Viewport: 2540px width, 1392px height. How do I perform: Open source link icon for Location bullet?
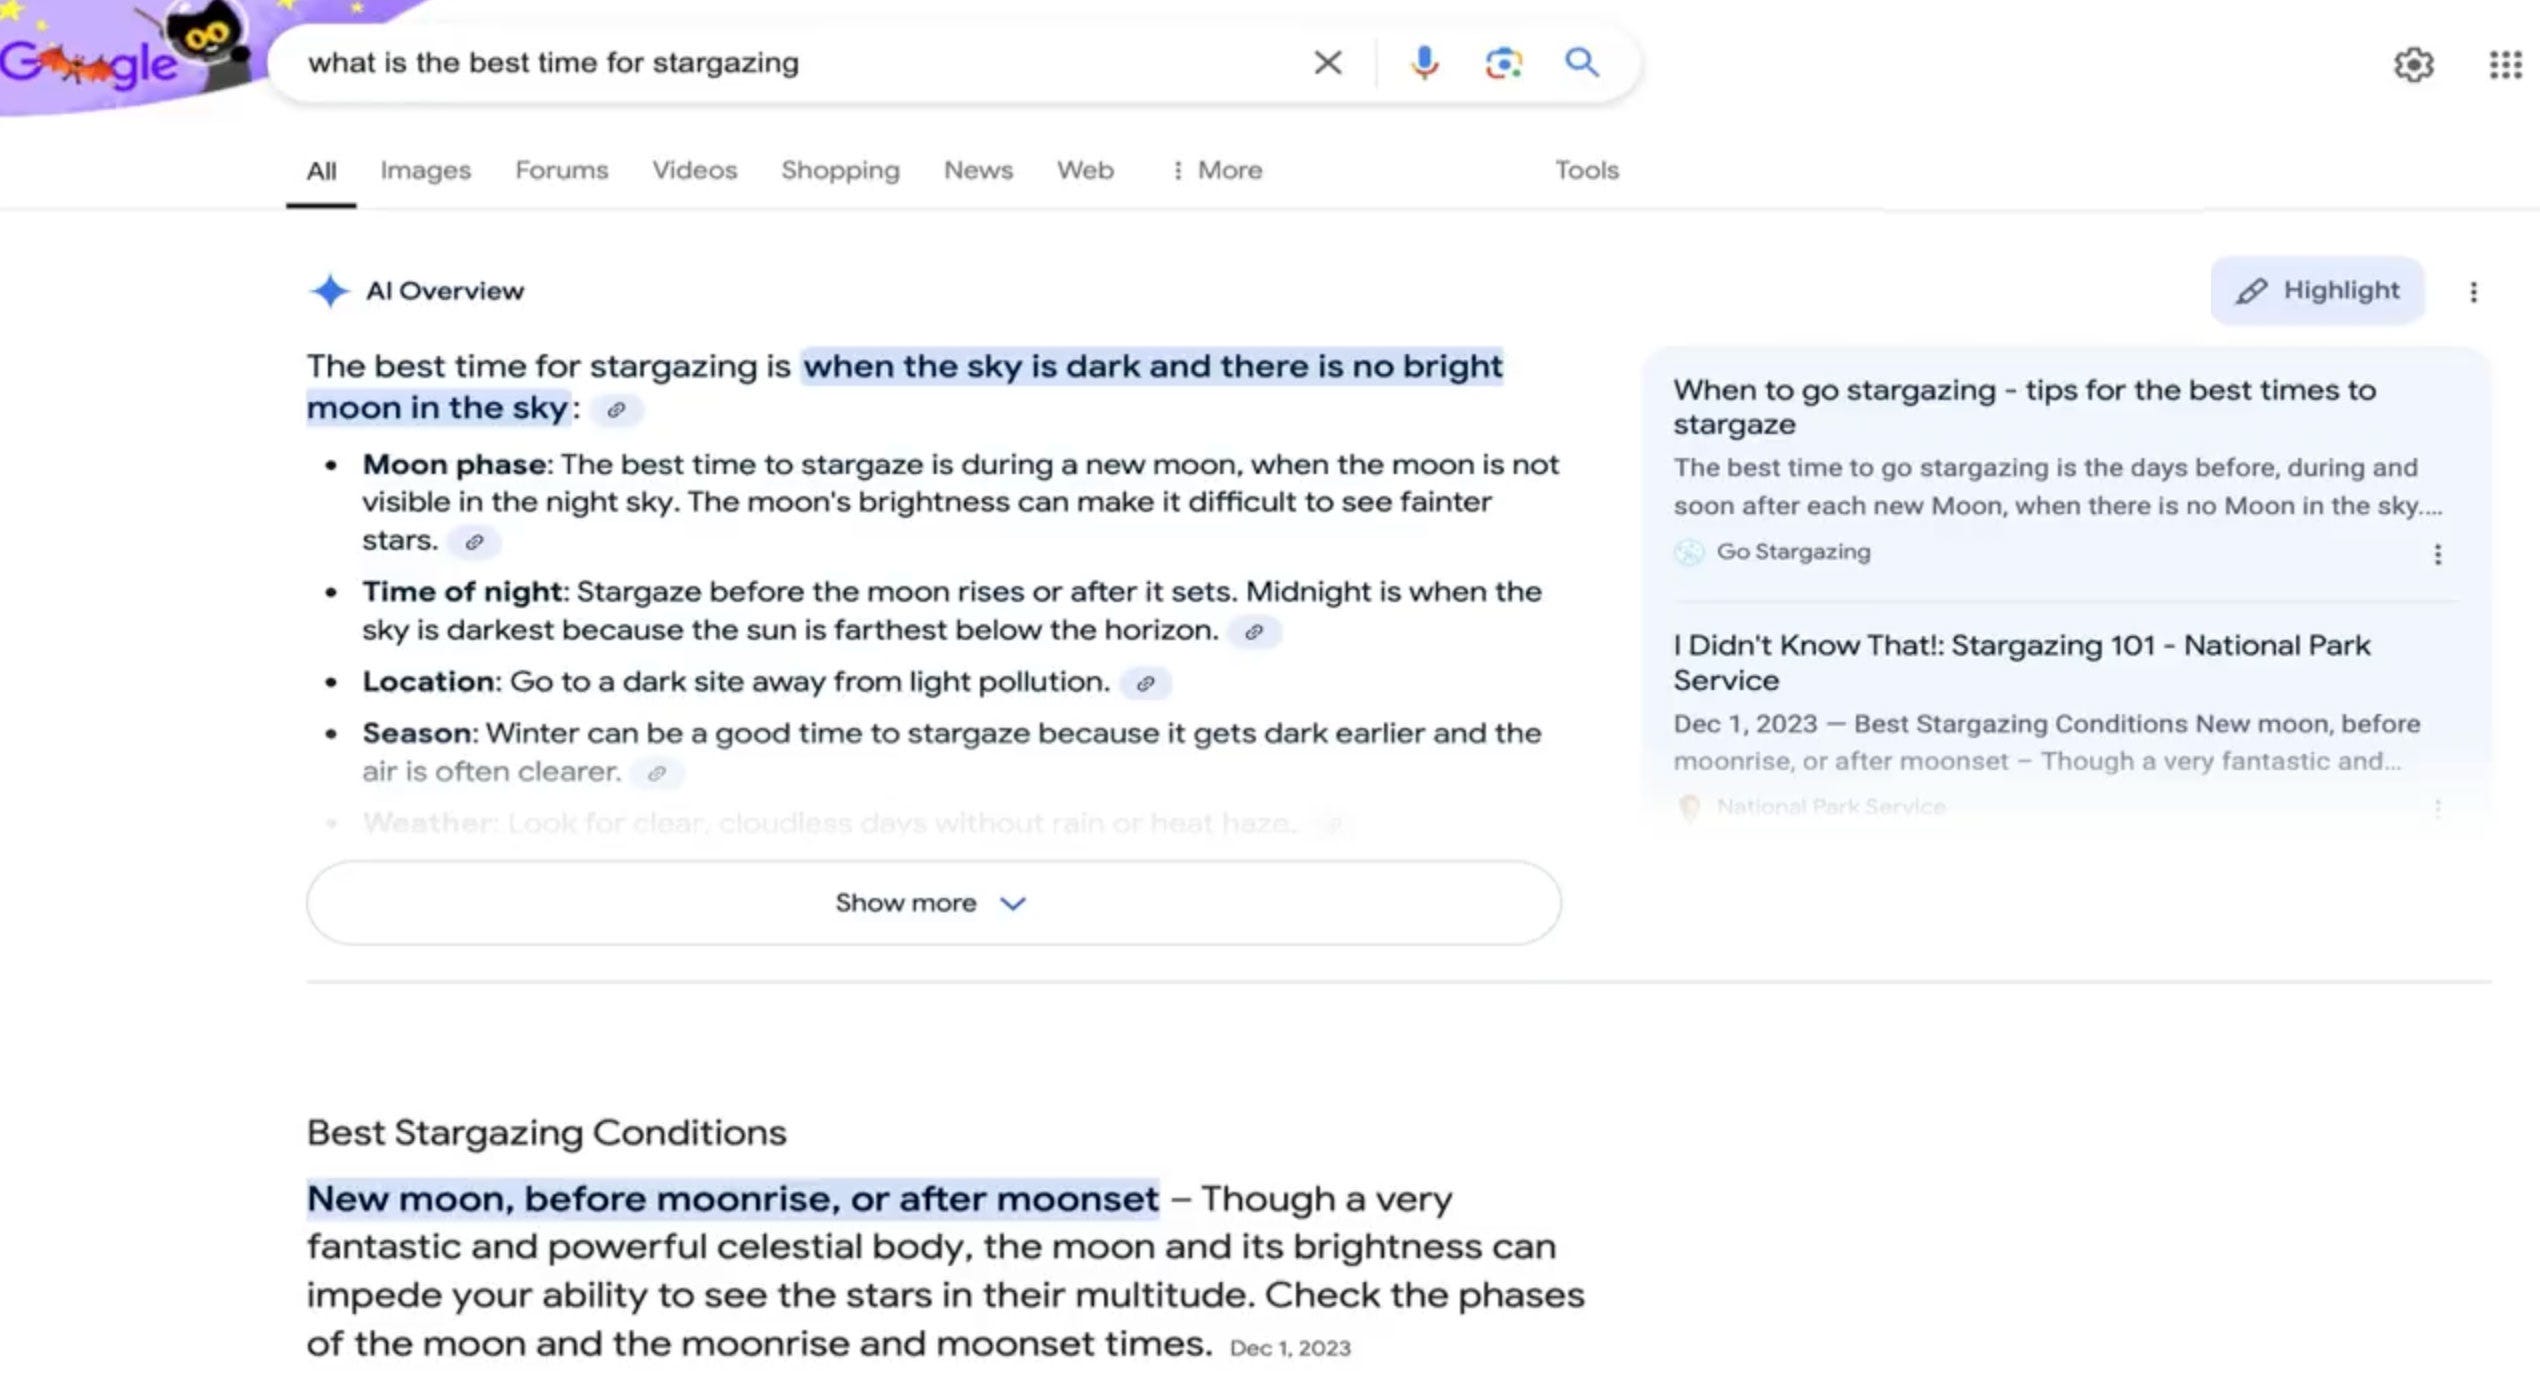point(1146,683)
